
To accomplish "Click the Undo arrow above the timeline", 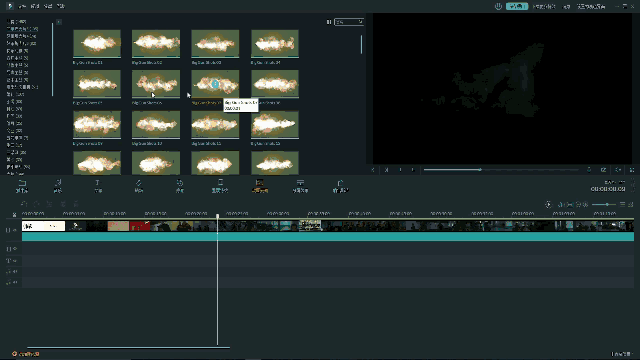I will [24, 204].
